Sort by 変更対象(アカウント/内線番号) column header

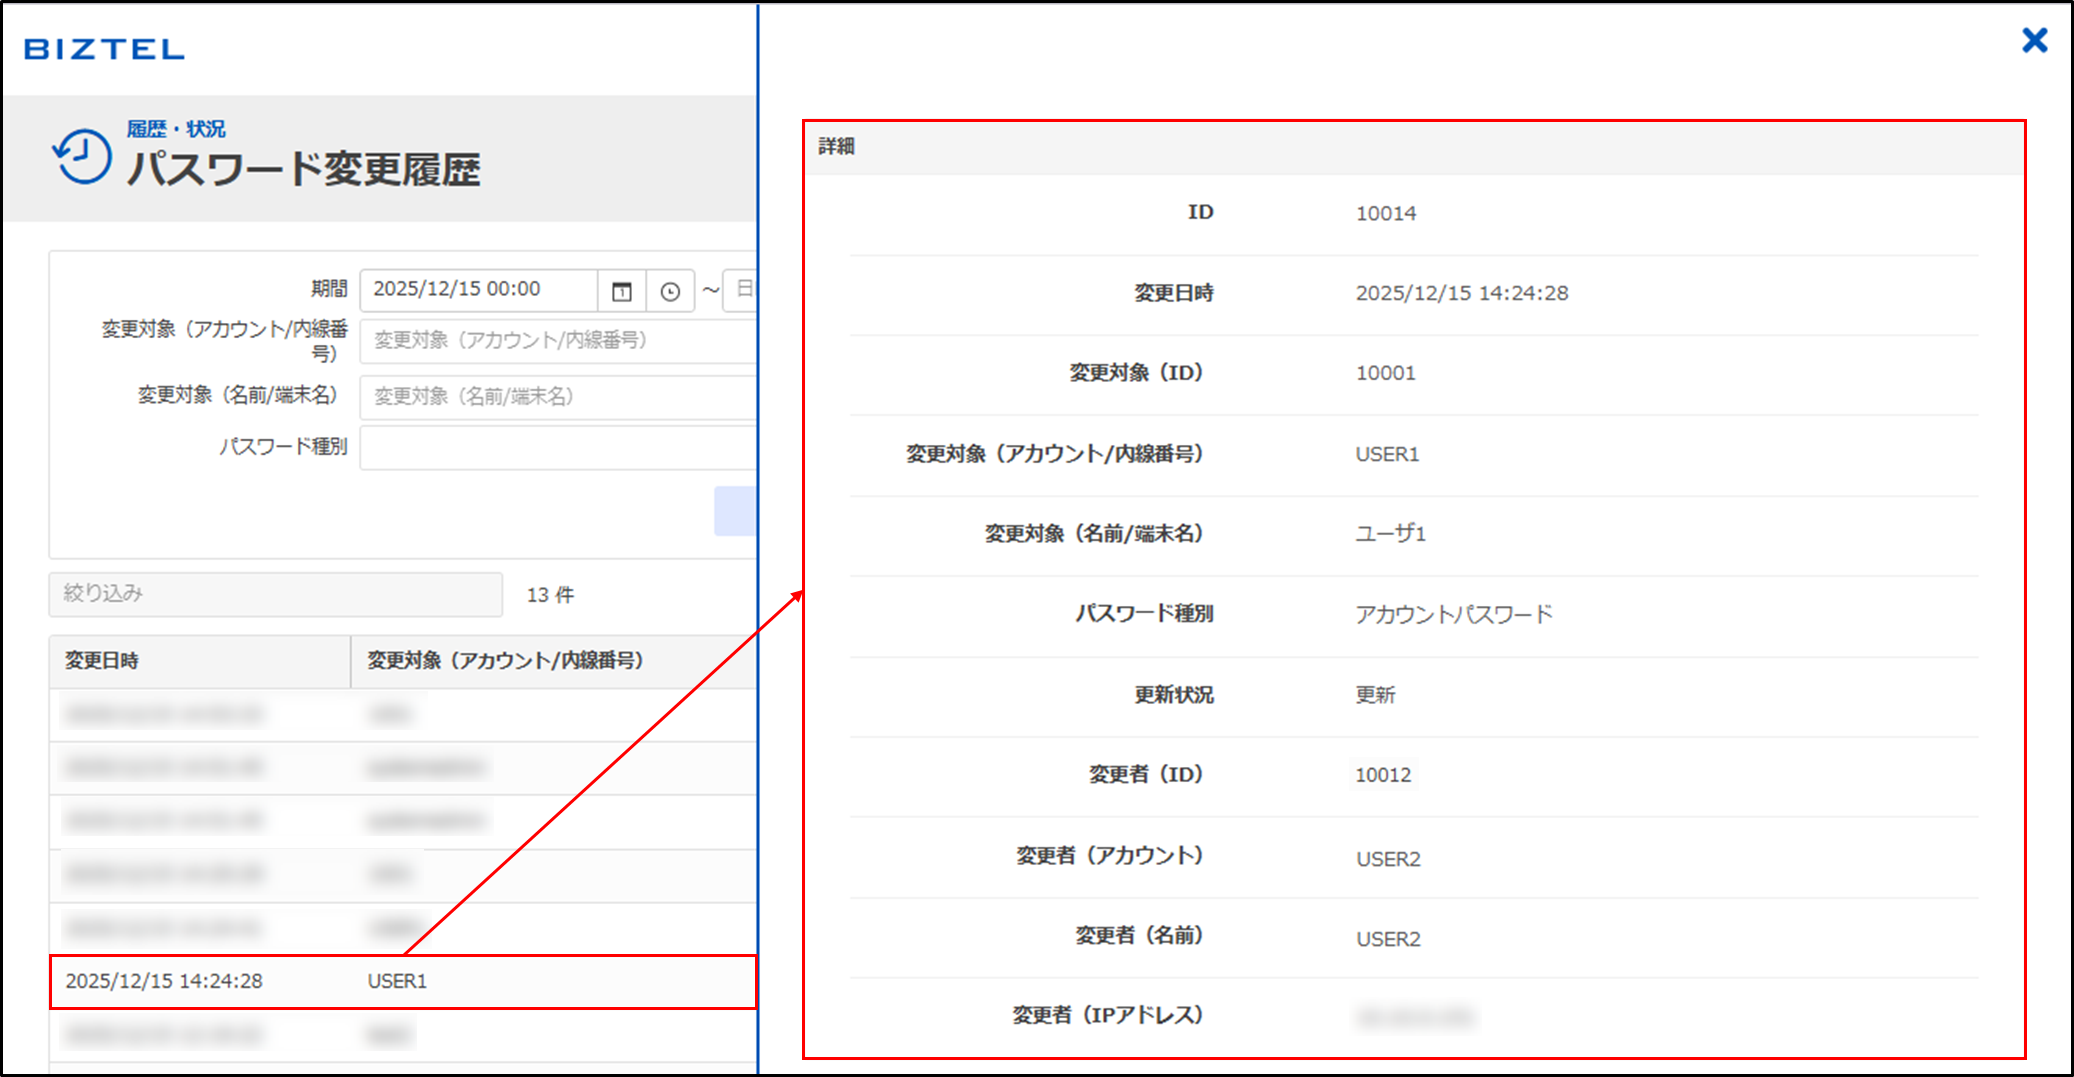(552, 661)
